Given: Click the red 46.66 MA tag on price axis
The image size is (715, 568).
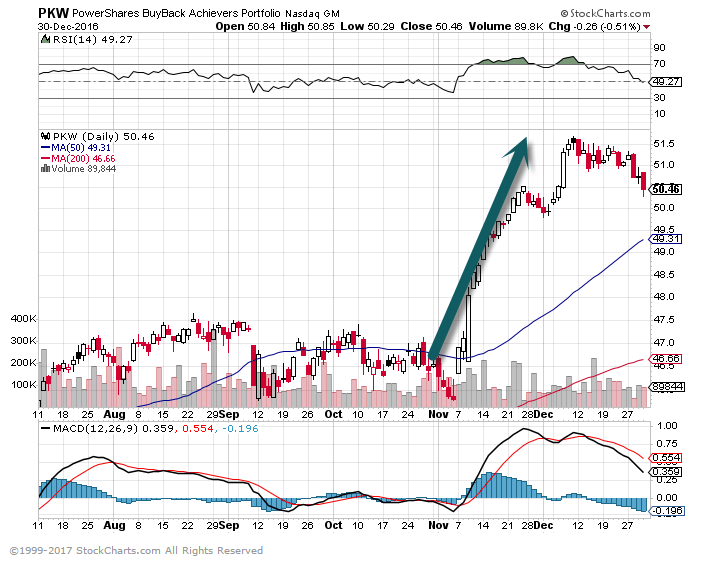Looking at the screenshot, I should [667, 359].
